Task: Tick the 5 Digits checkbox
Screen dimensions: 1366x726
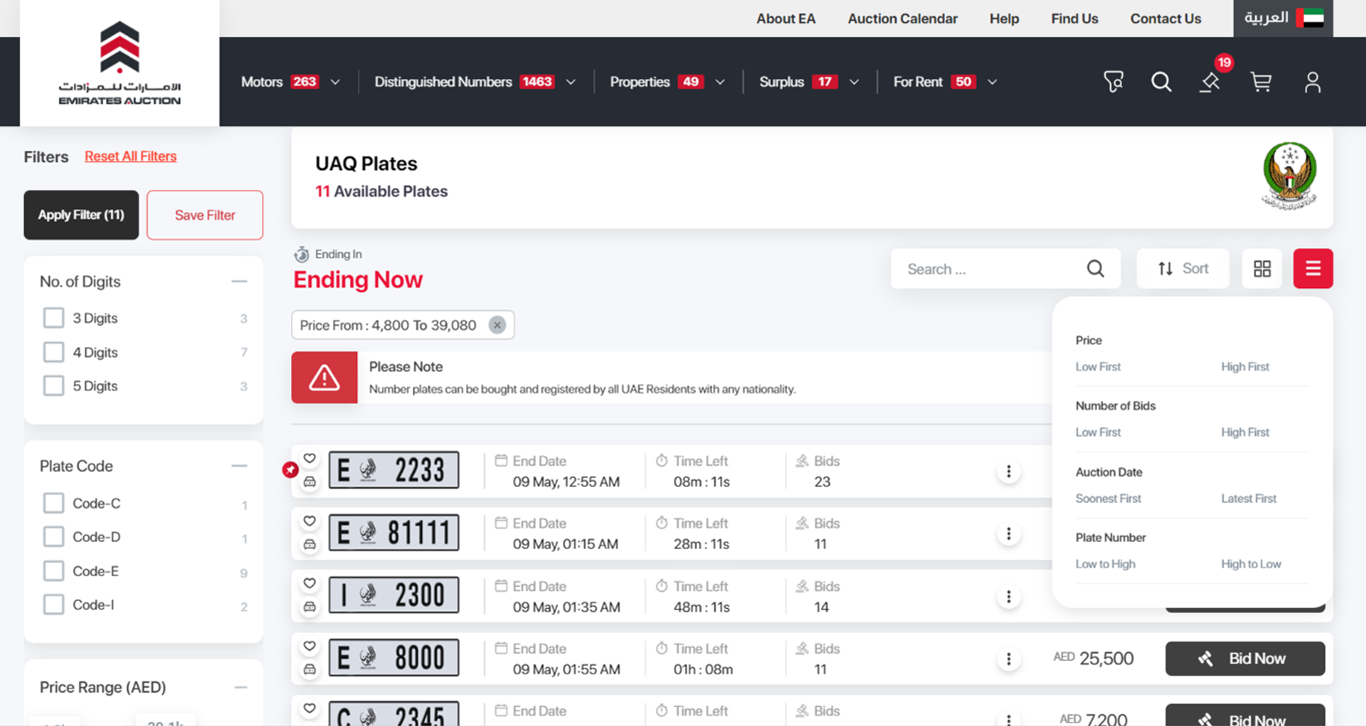Action: click(54, 386)
